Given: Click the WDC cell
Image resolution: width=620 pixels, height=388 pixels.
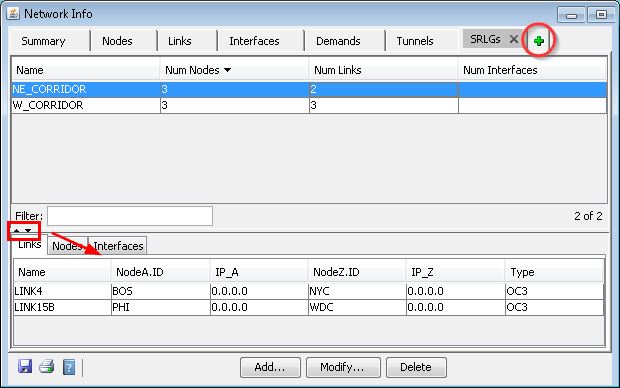Looking at the screenshot, I should [357, 307].
